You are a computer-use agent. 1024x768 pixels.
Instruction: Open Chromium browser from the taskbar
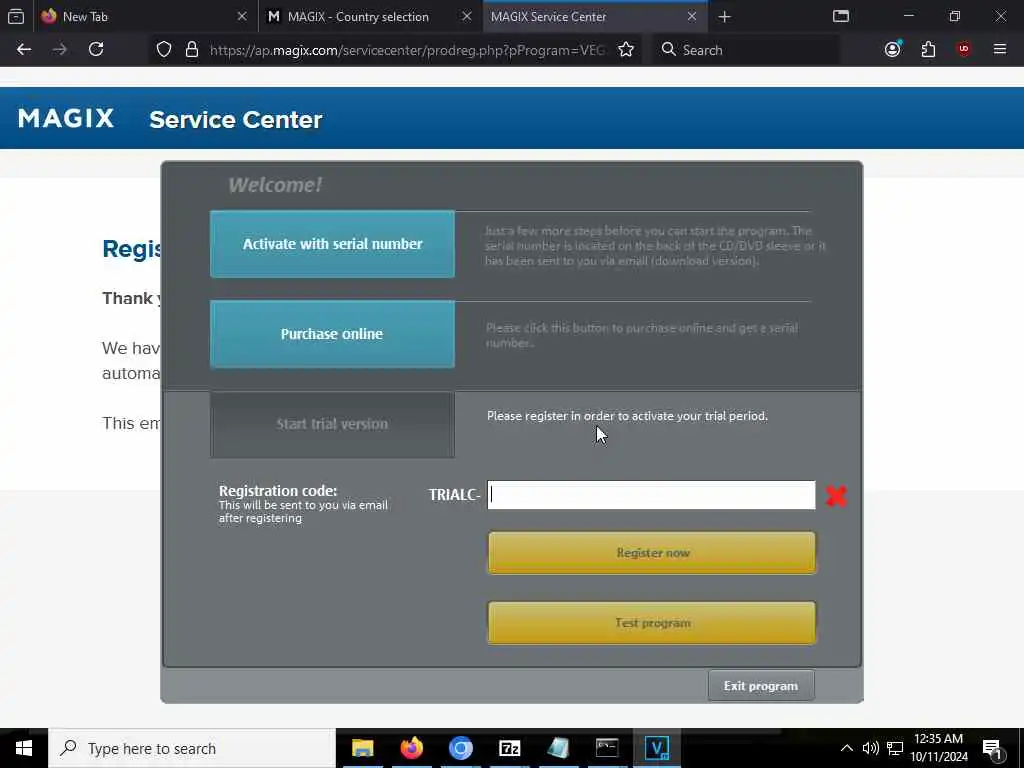point(460,748)
